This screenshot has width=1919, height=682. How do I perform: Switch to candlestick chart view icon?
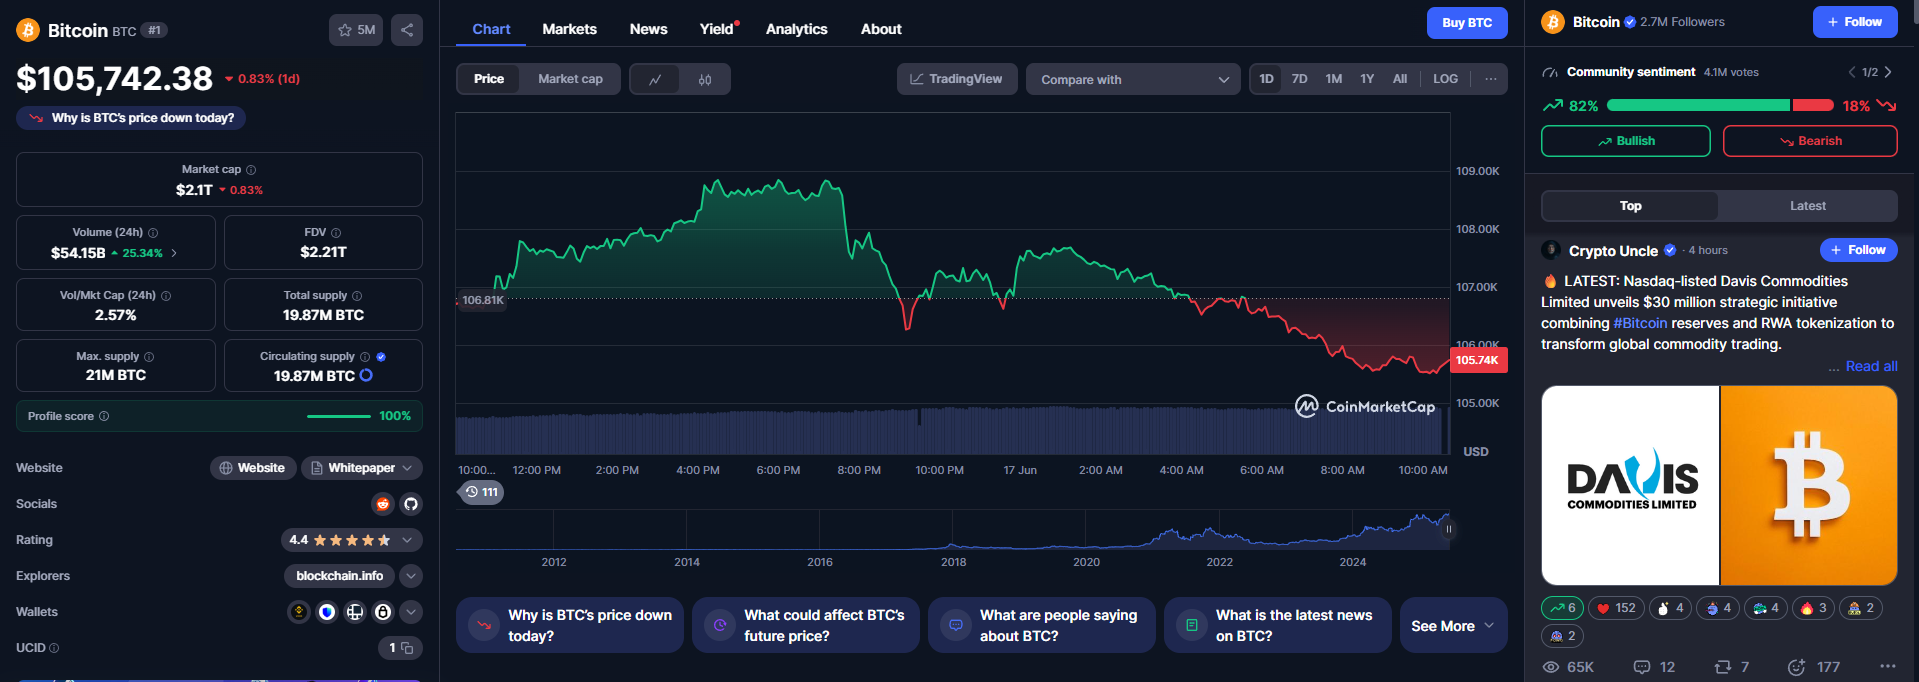705,80
